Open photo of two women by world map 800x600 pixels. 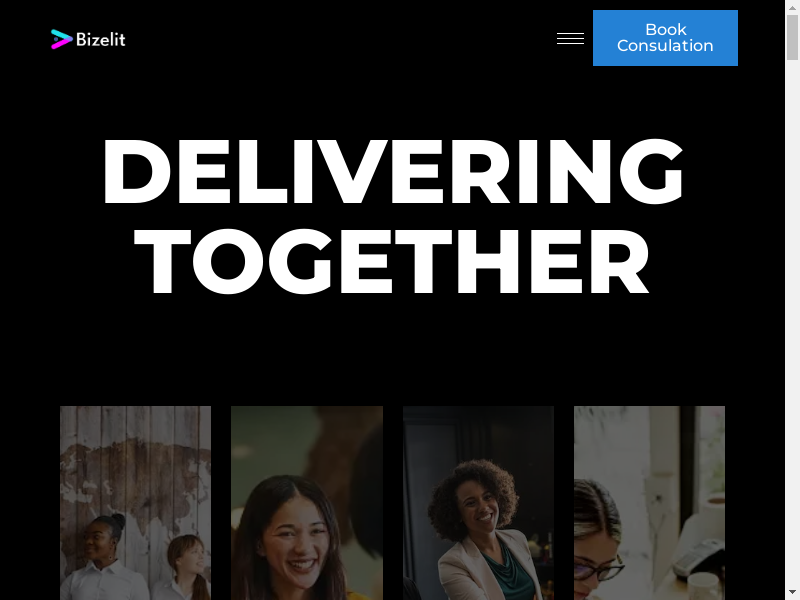click(135, 503)
